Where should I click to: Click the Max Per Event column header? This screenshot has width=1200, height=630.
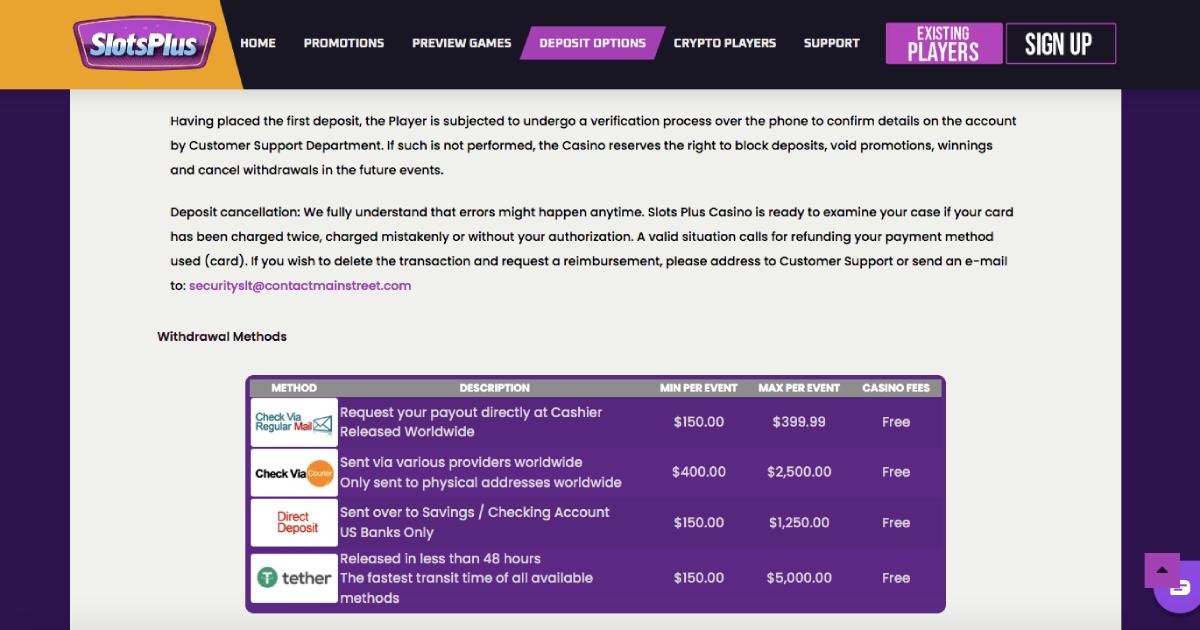pos(799,388)
